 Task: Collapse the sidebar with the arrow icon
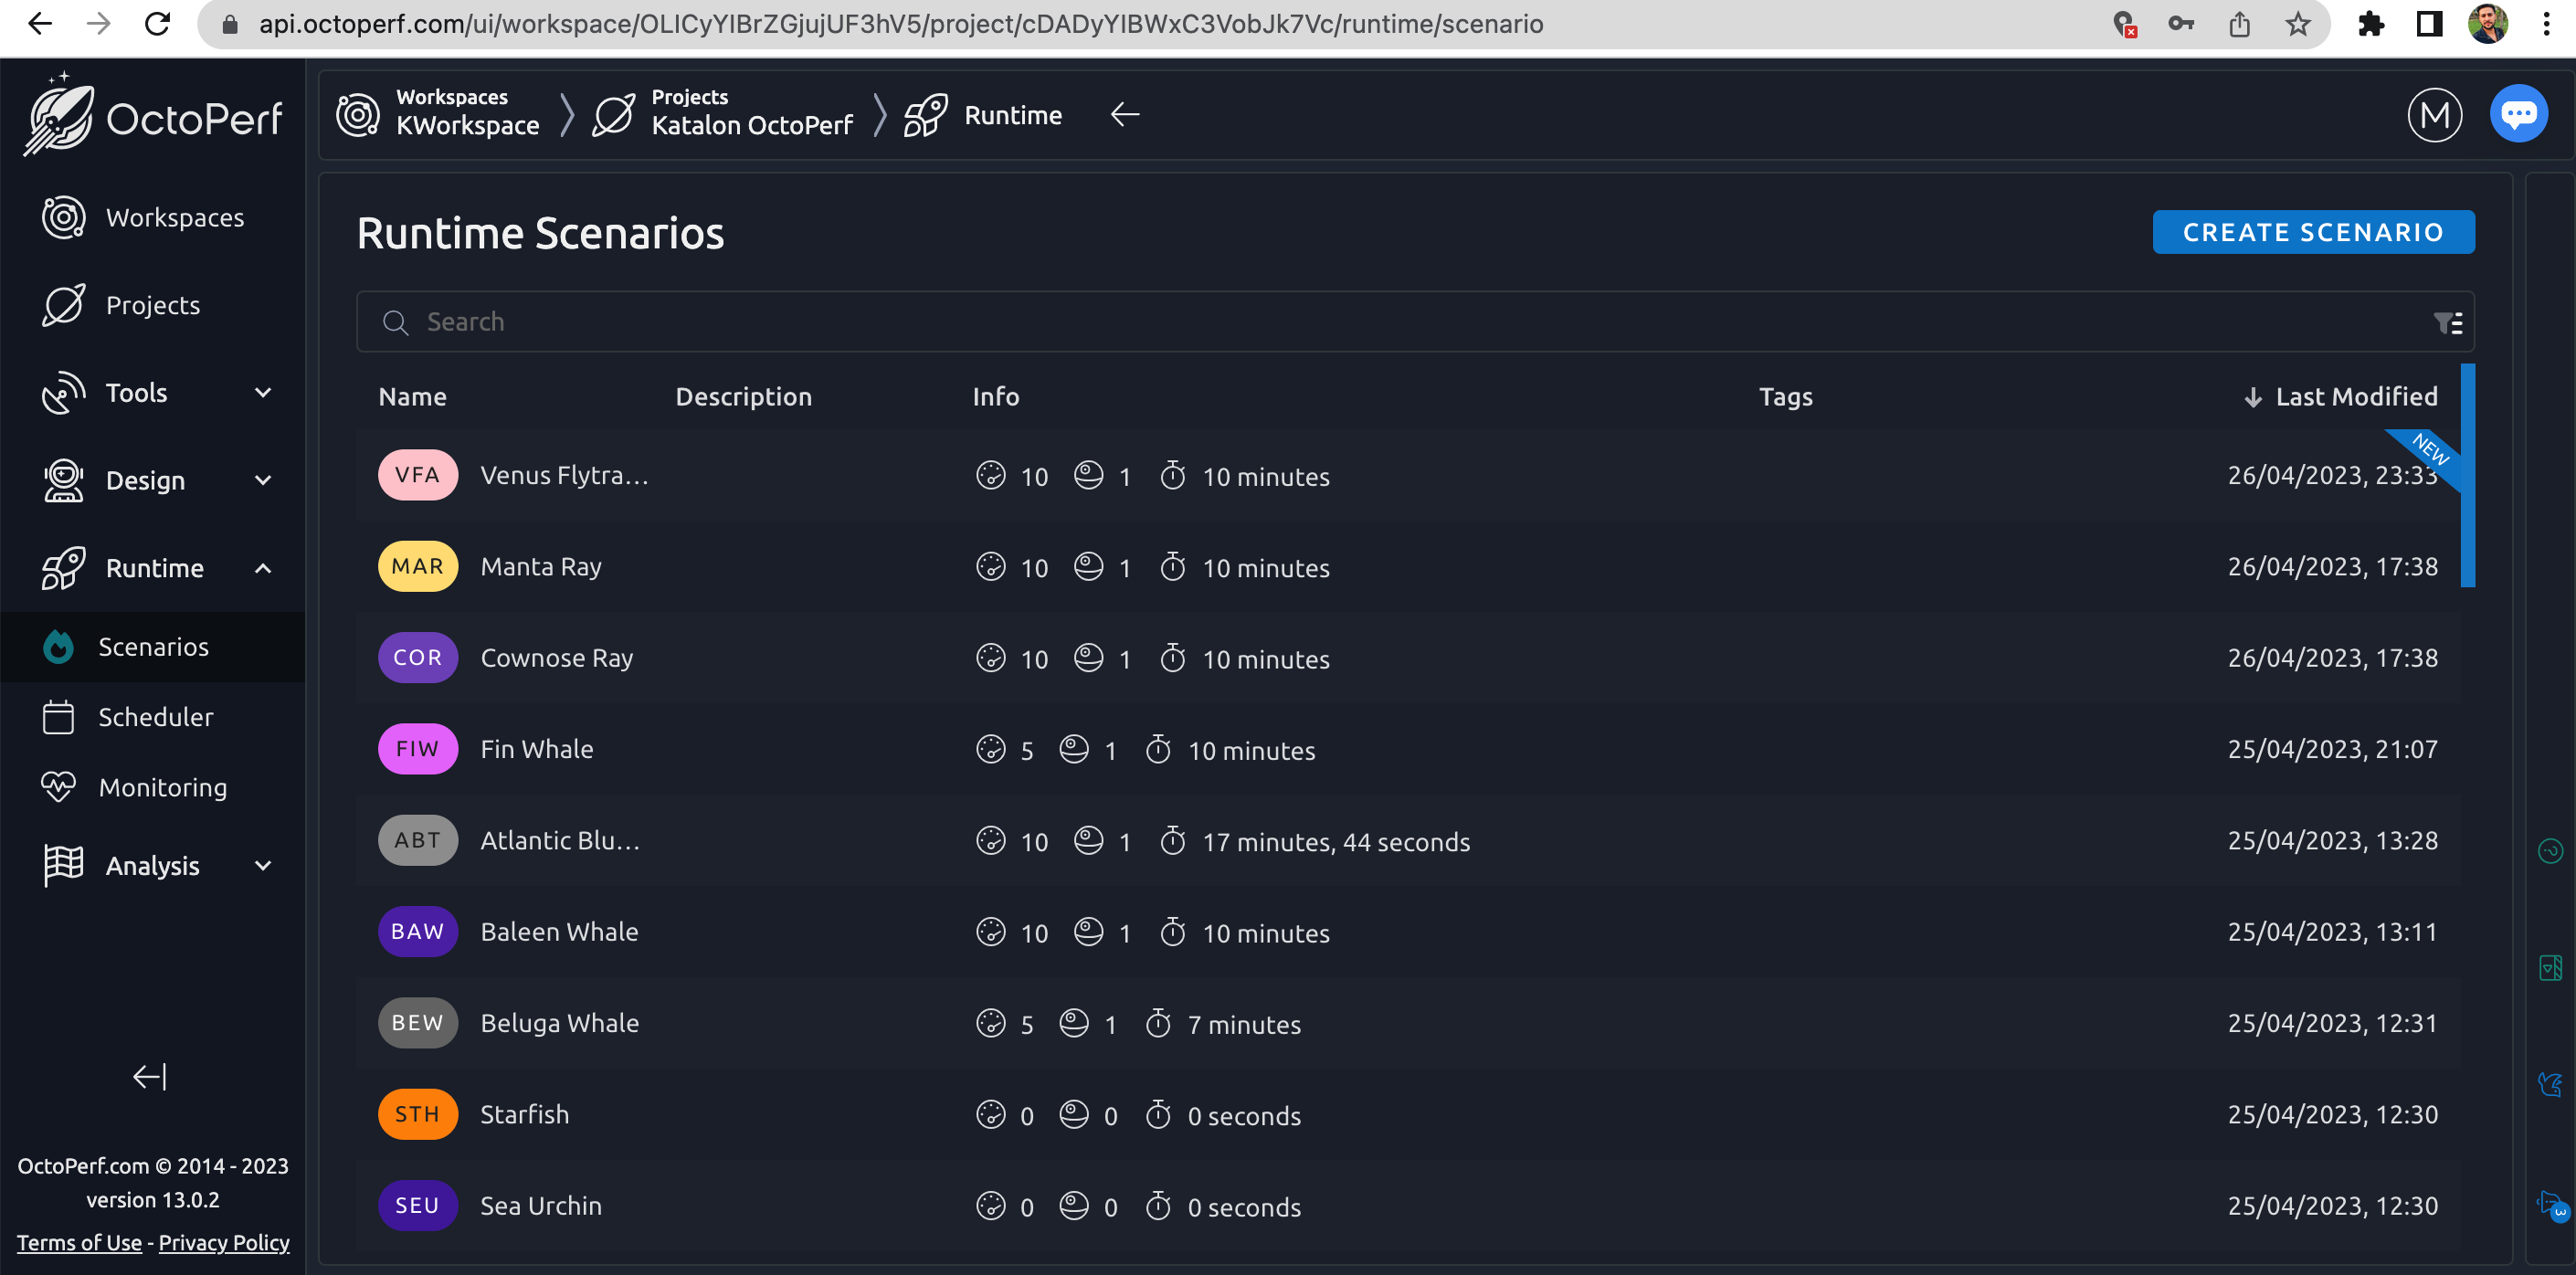[150, 1076]
